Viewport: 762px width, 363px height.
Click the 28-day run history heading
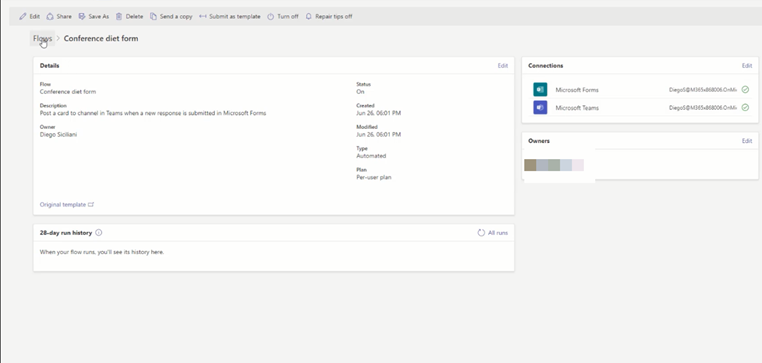(x=66, y=233)
